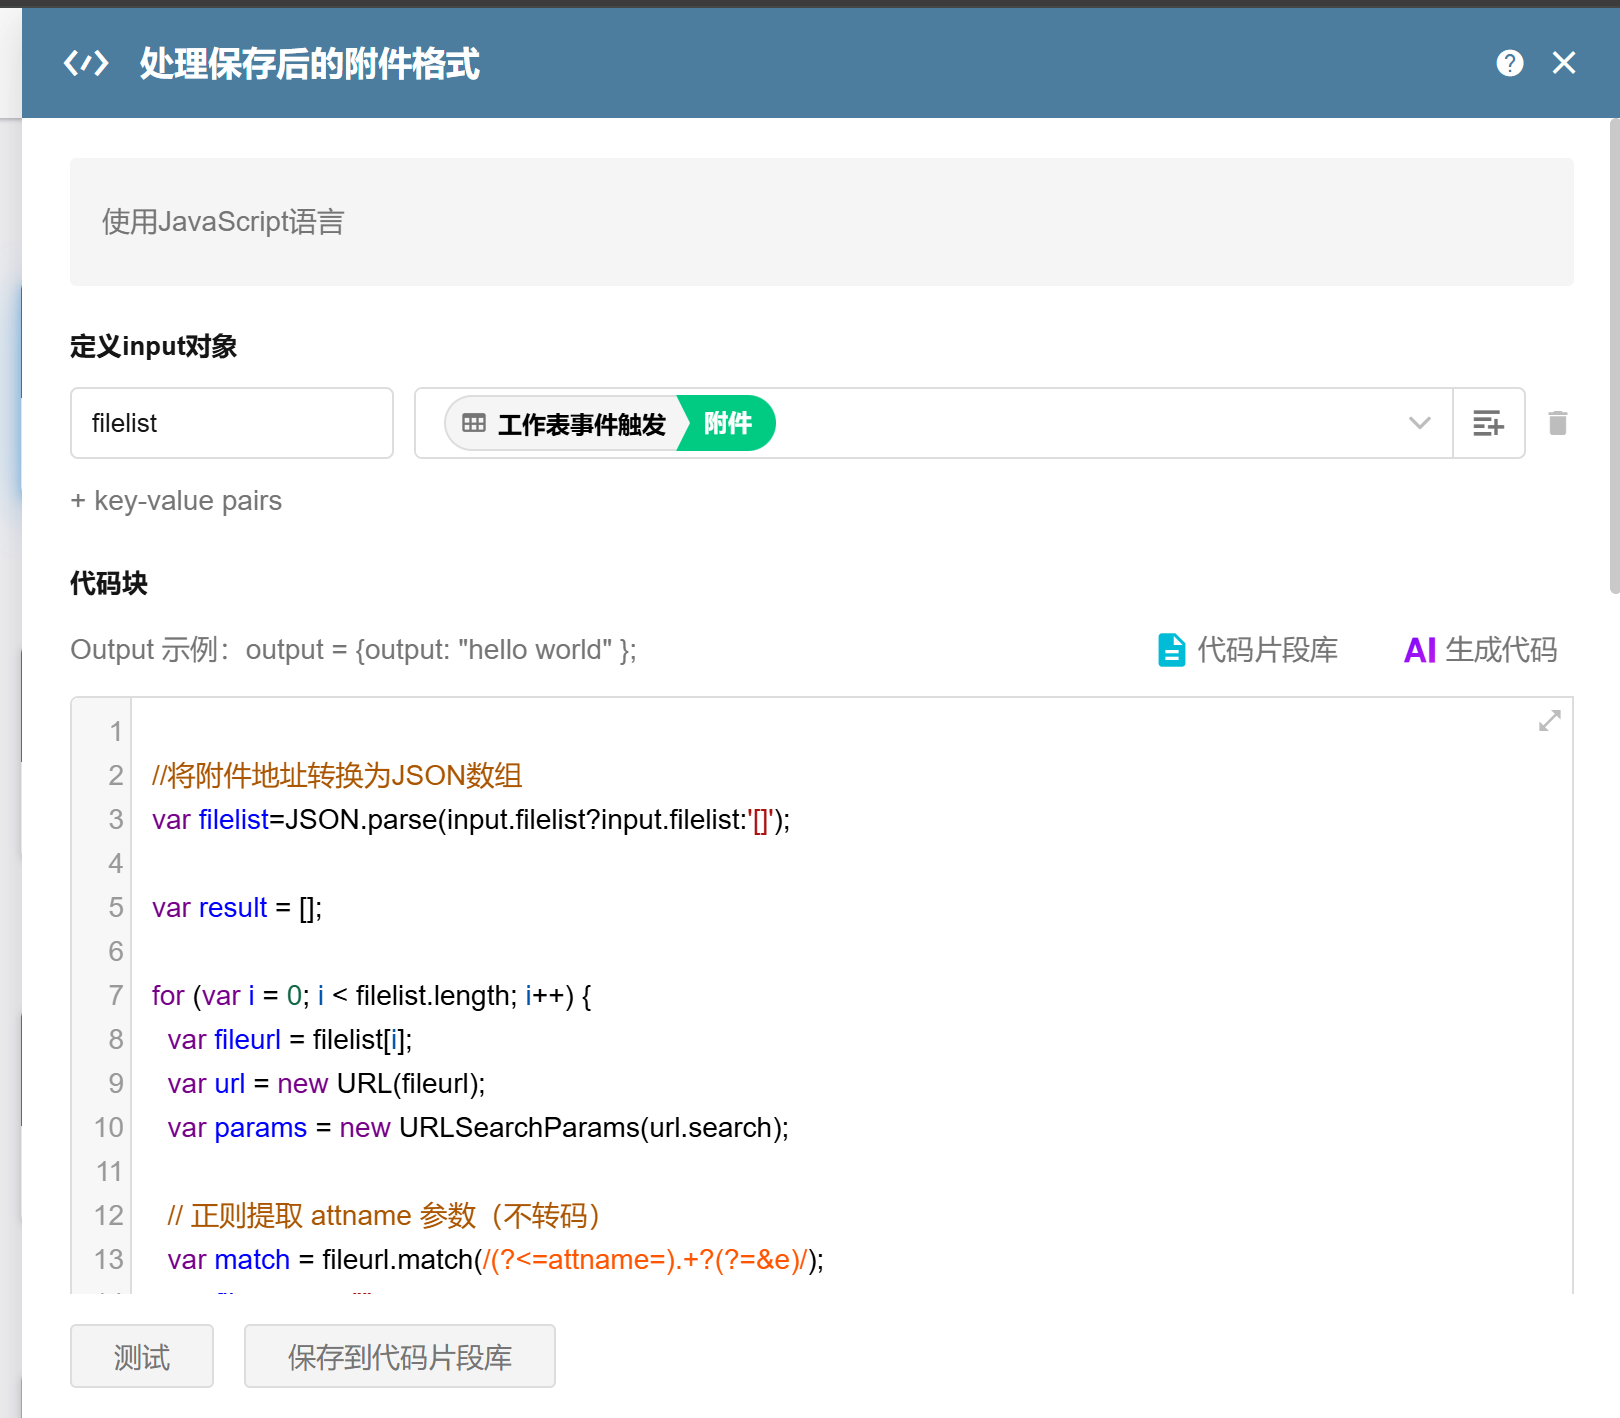Click the add field list icon
The height and width of the screenshot is (1418, 1620).
click(x=1488, y=423)
